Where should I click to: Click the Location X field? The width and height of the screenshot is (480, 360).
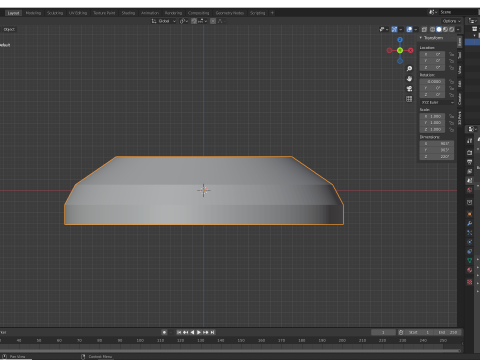432,54
